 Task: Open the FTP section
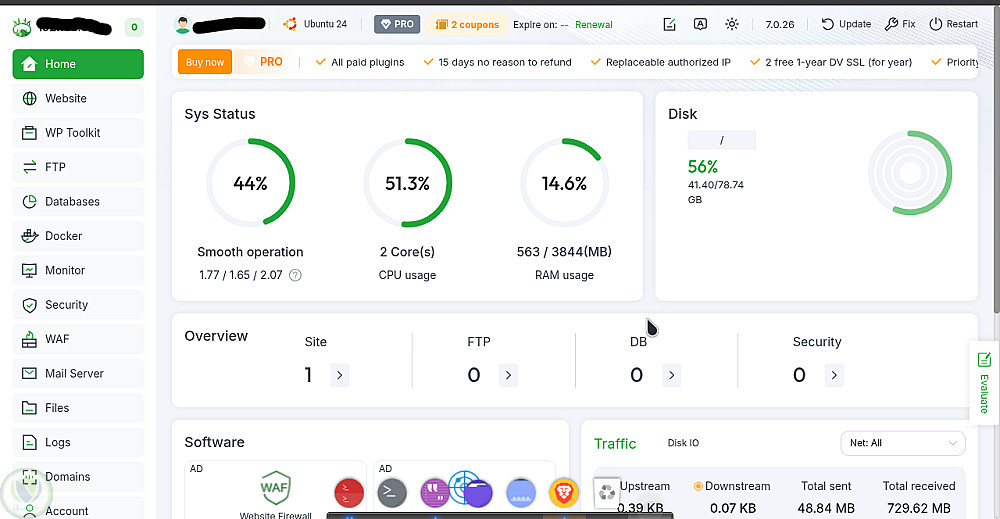coord(78,167)
